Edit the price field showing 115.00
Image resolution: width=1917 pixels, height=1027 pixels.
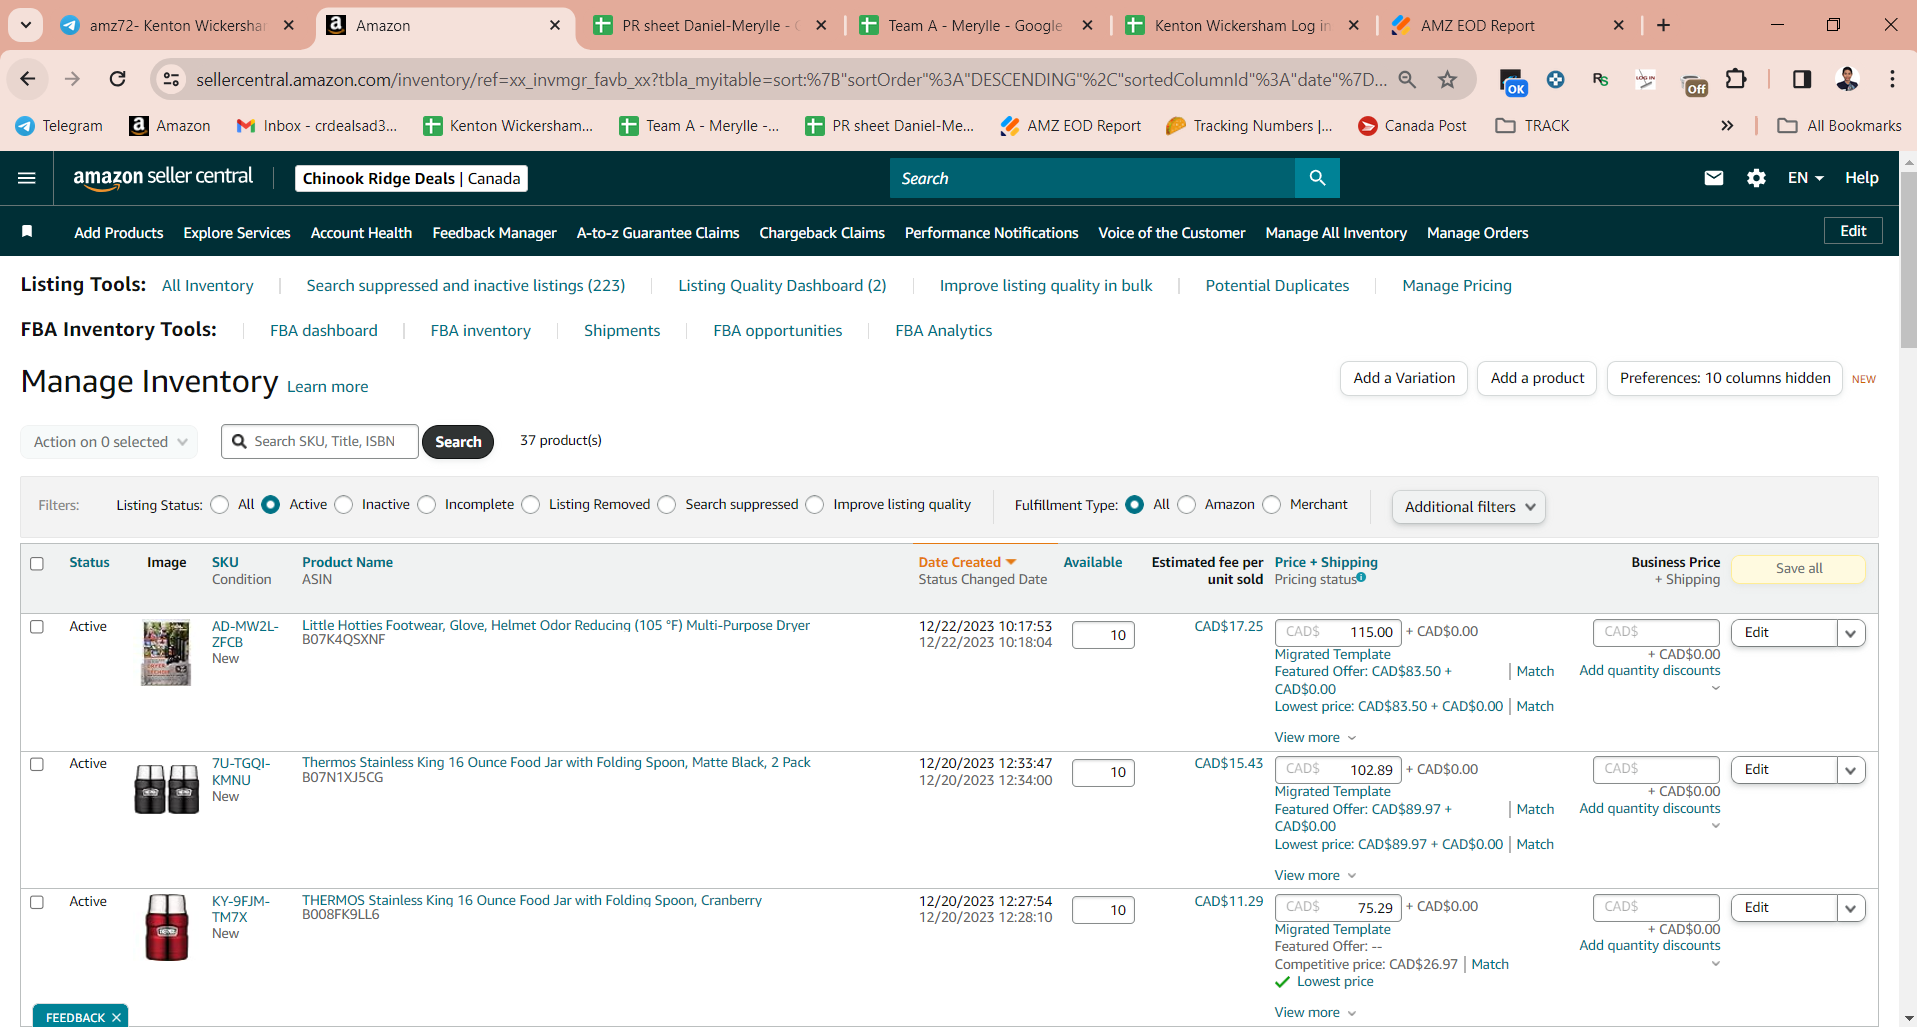click(1338, 632)
